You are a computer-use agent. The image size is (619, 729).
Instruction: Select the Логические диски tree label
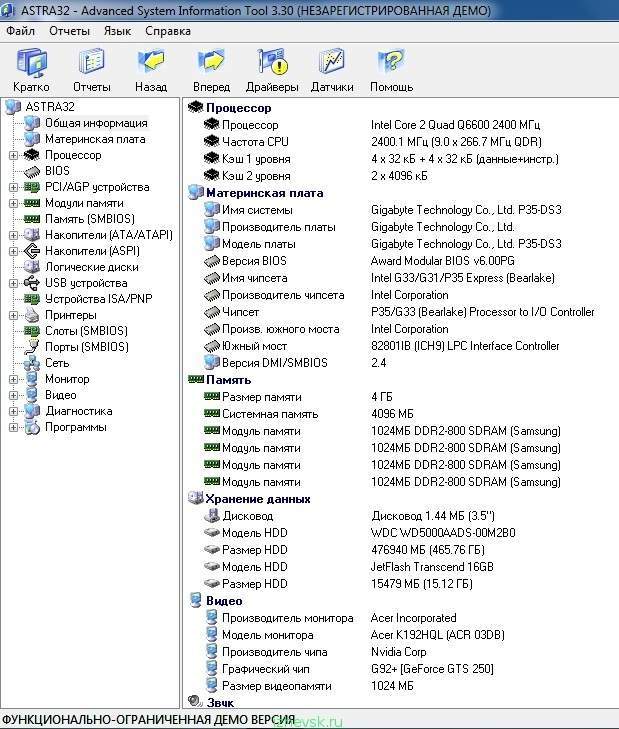92,267
